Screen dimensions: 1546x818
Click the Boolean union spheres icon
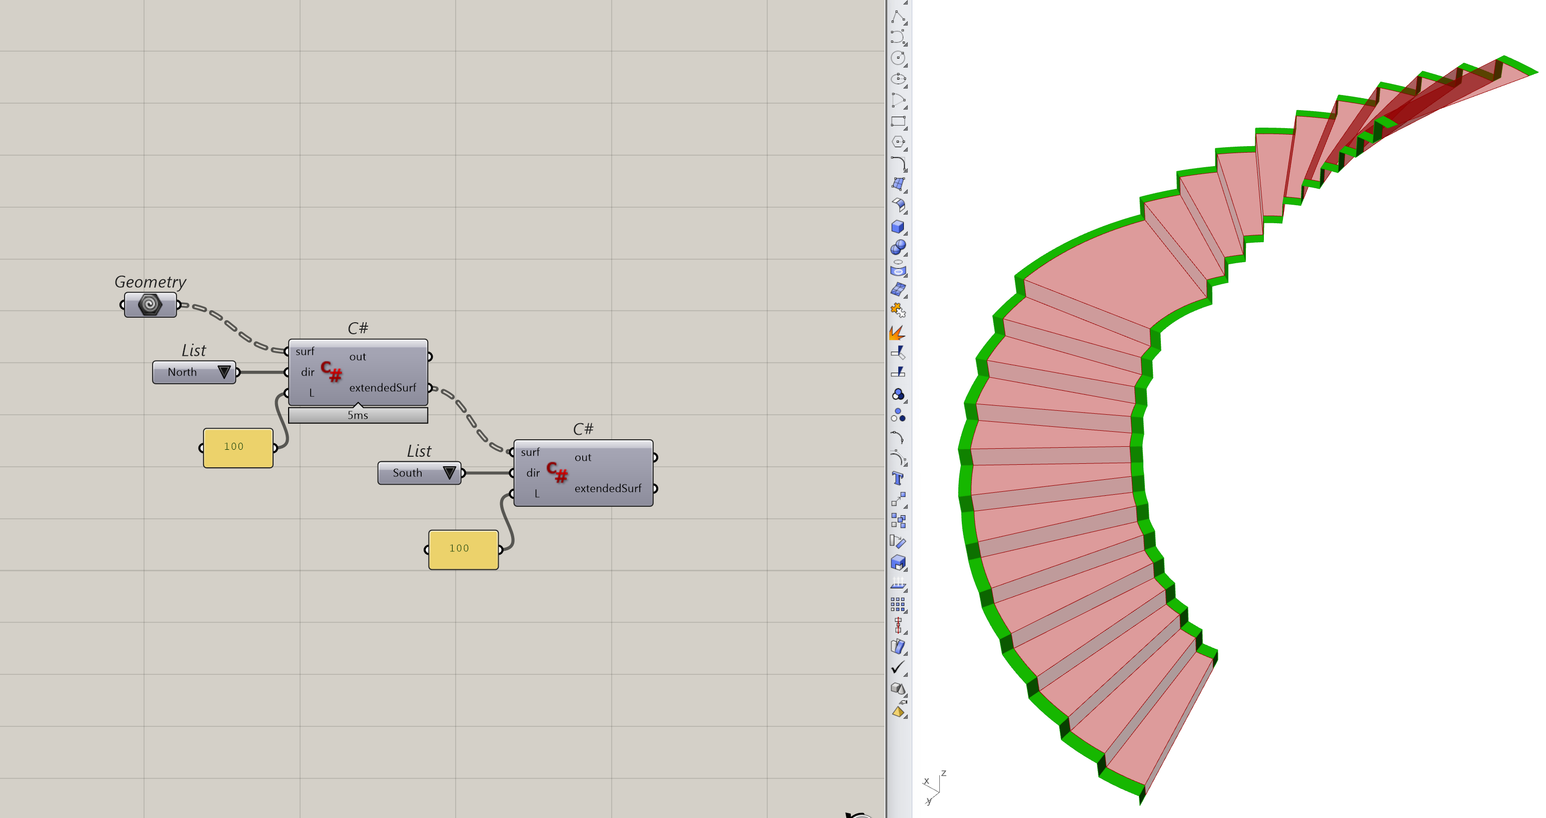pyautogui.click(x=898, y=247)
